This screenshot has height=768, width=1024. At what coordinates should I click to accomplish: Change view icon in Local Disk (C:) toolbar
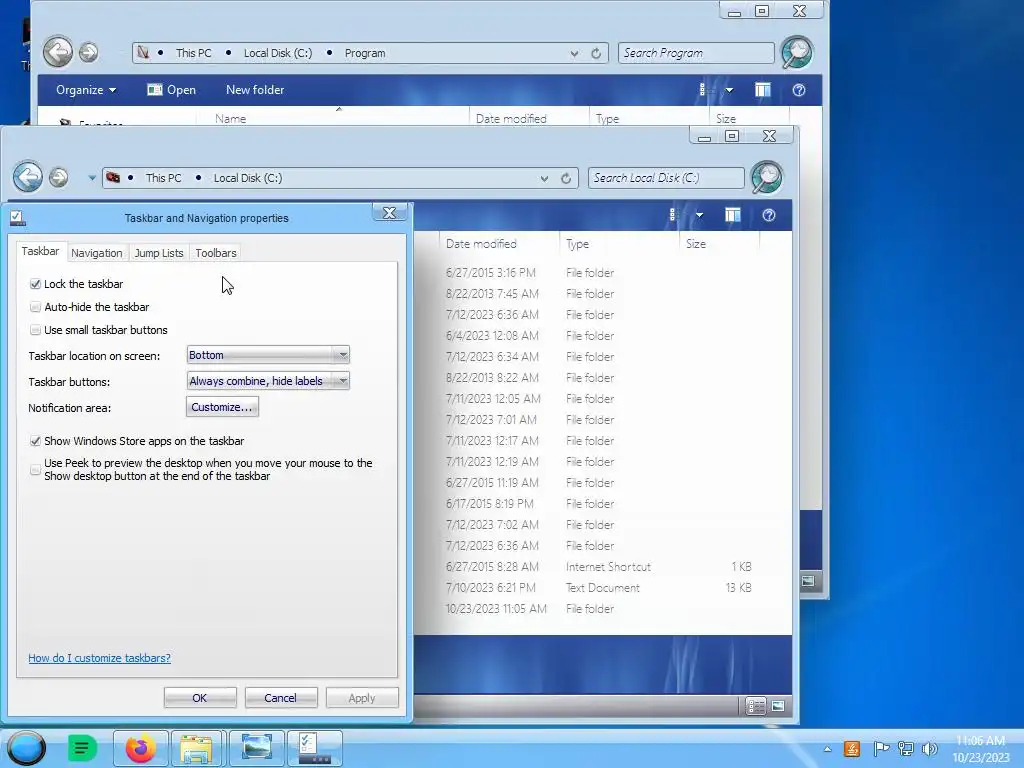click(675, 215)
